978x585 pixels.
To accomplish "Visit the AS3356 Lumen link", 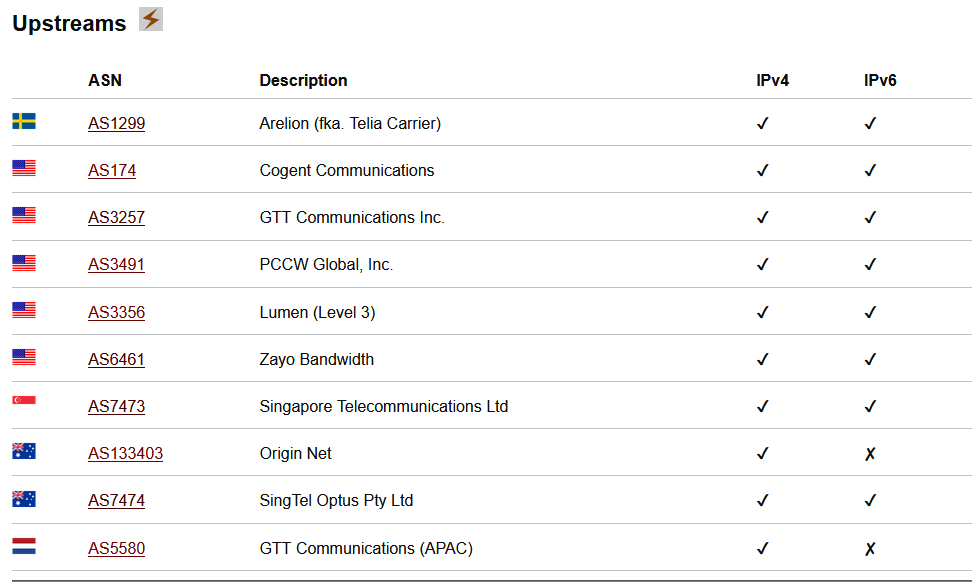I will (117, 312).
